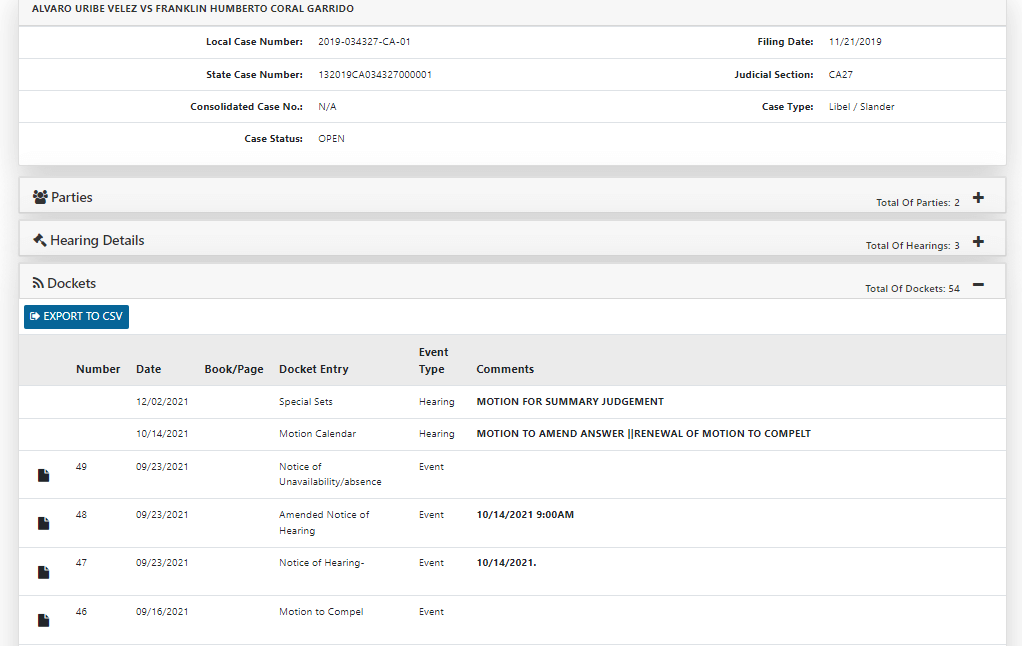
Task: Click the Parties section title
Action: coord(72,198)
